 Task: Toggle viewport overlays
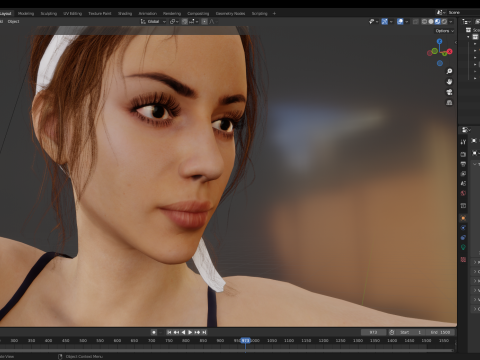click(x=400, y=21)
